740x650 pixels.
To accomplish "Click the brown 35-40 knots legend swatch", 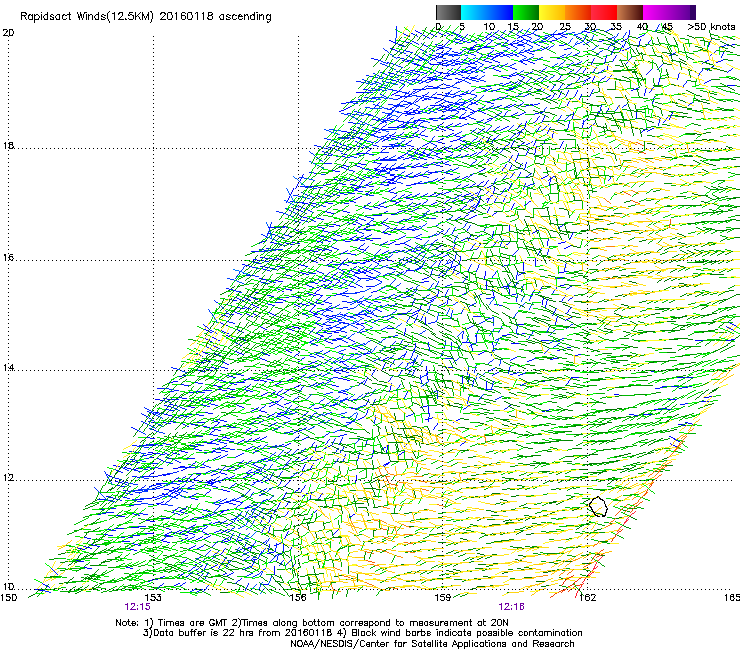I will pos(630,12).
